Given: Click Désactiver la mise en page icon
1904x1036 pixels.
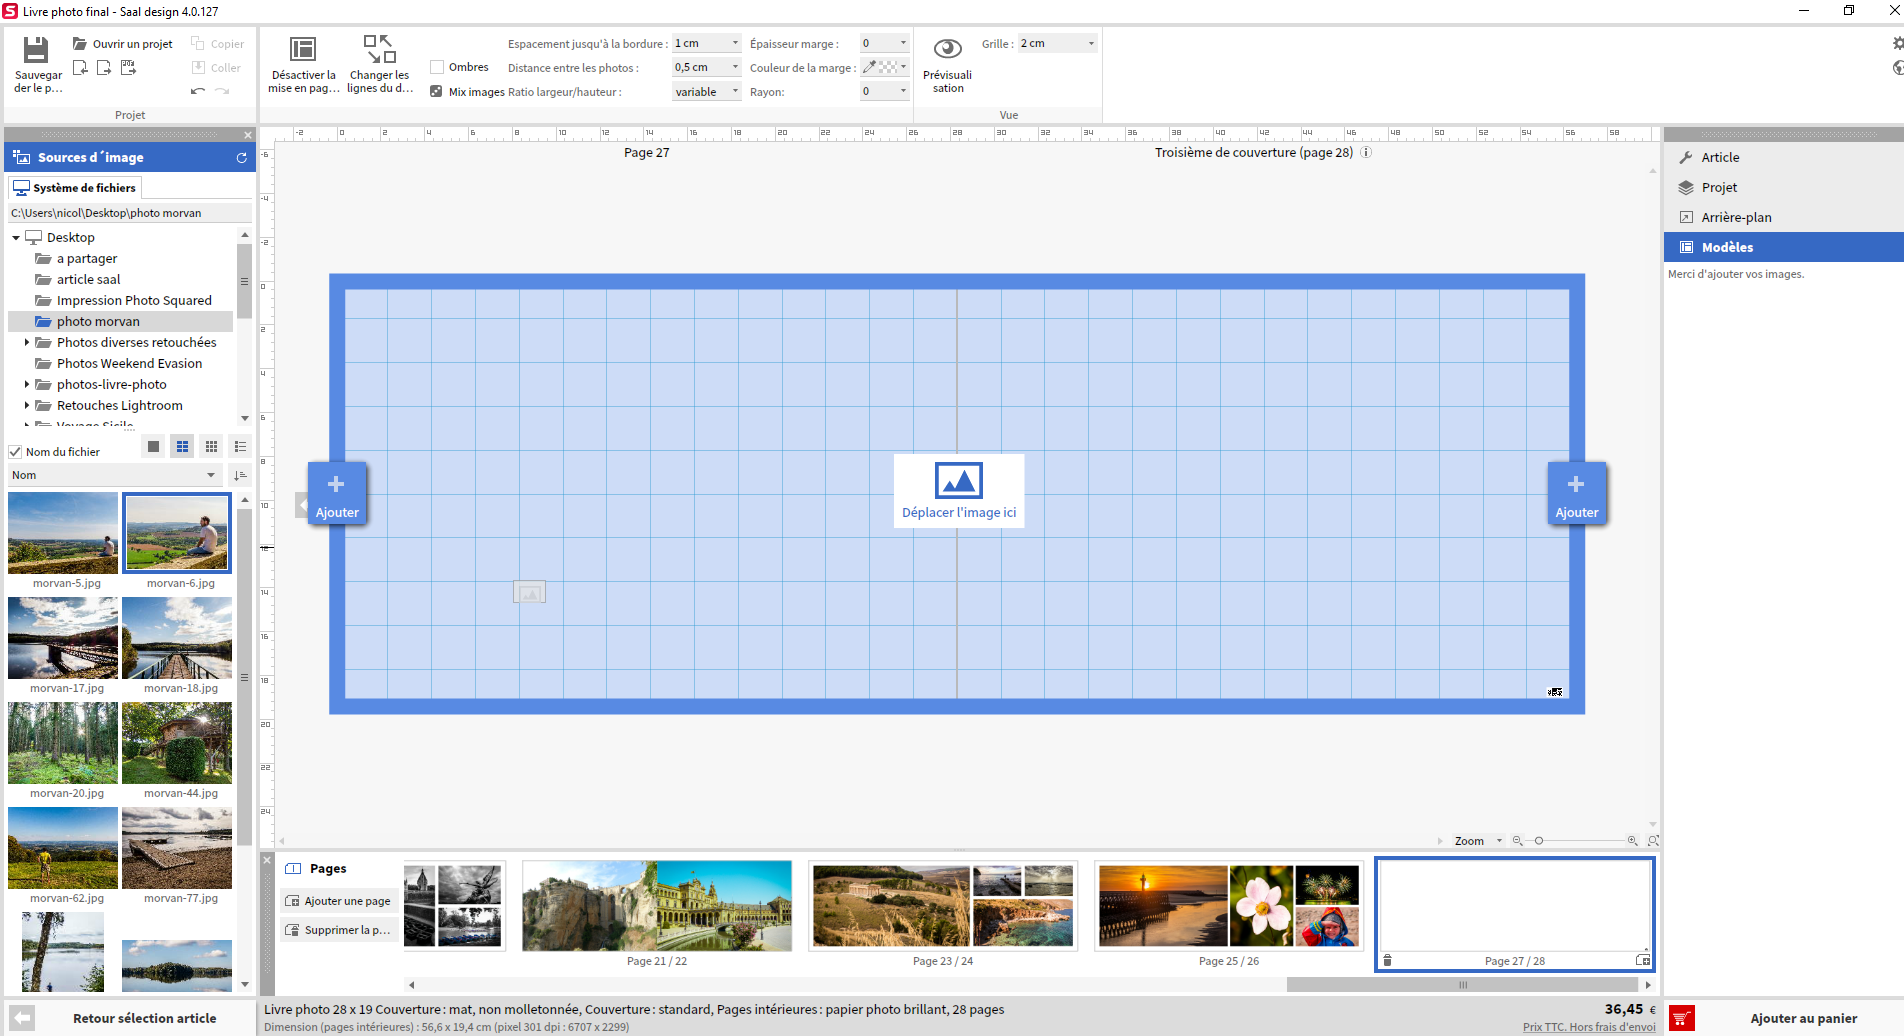Looking at the screenshot, I should [x=303, y=49].
